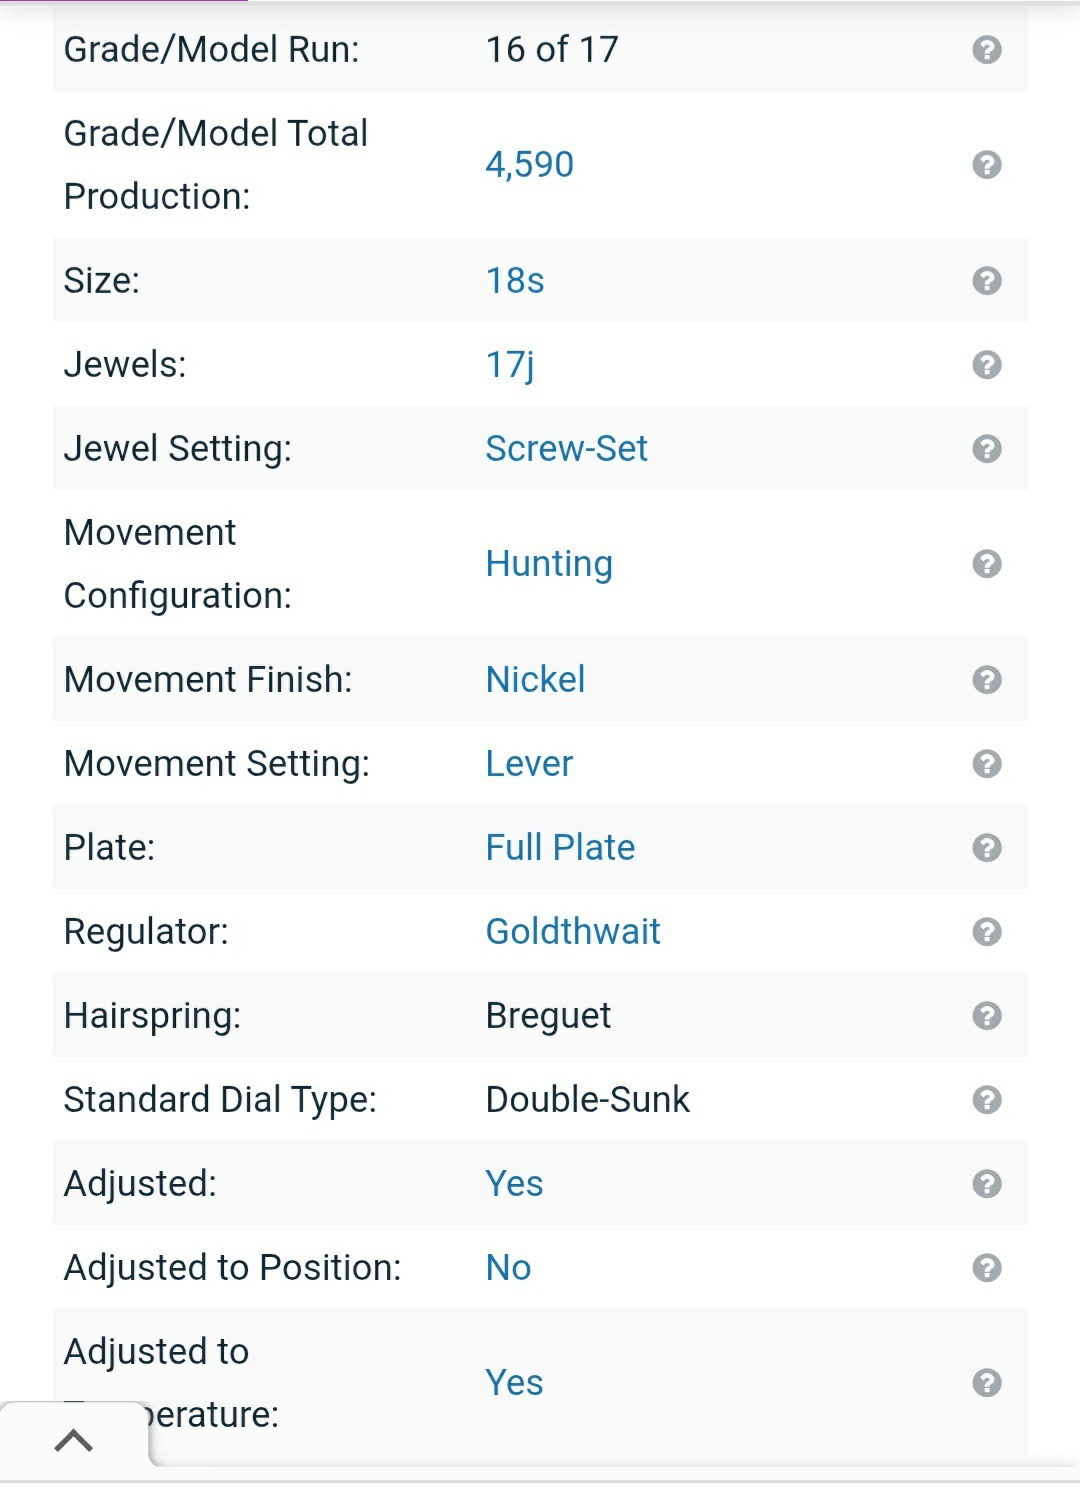Viewport: 1080px width, 1503px height.
Task: Click help icon for Grade/Model Run
Action: 987,50
